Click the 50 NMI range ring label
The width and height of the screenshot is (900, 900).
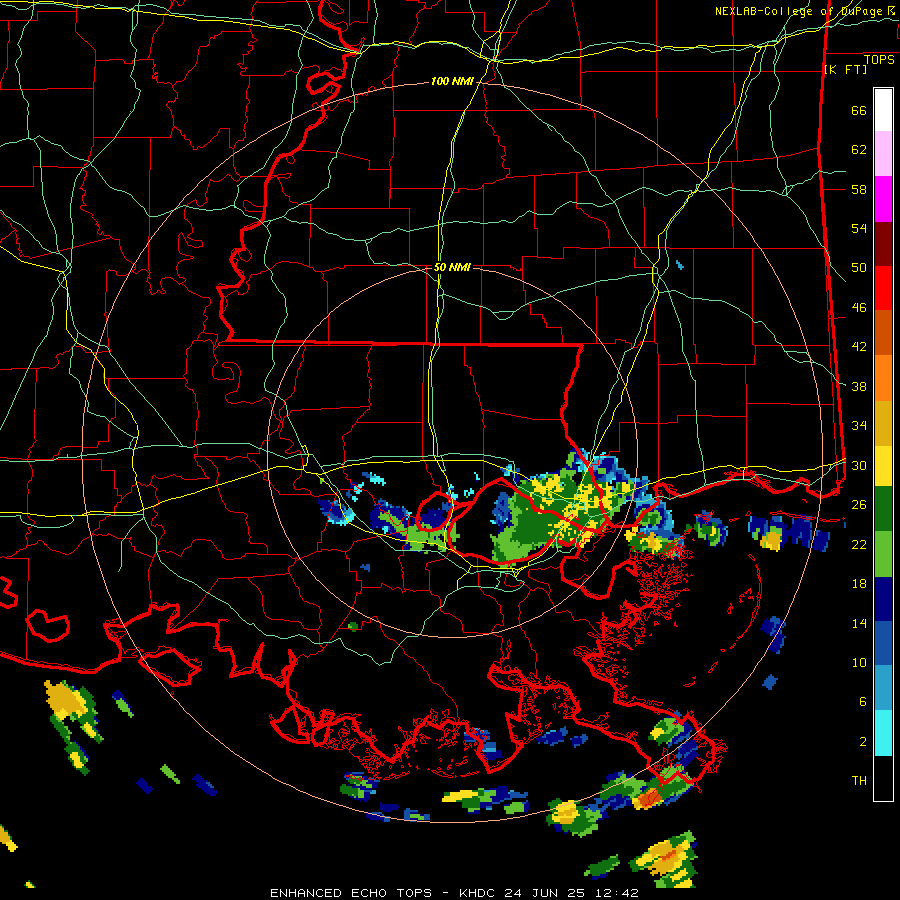[x=452, y=267]
